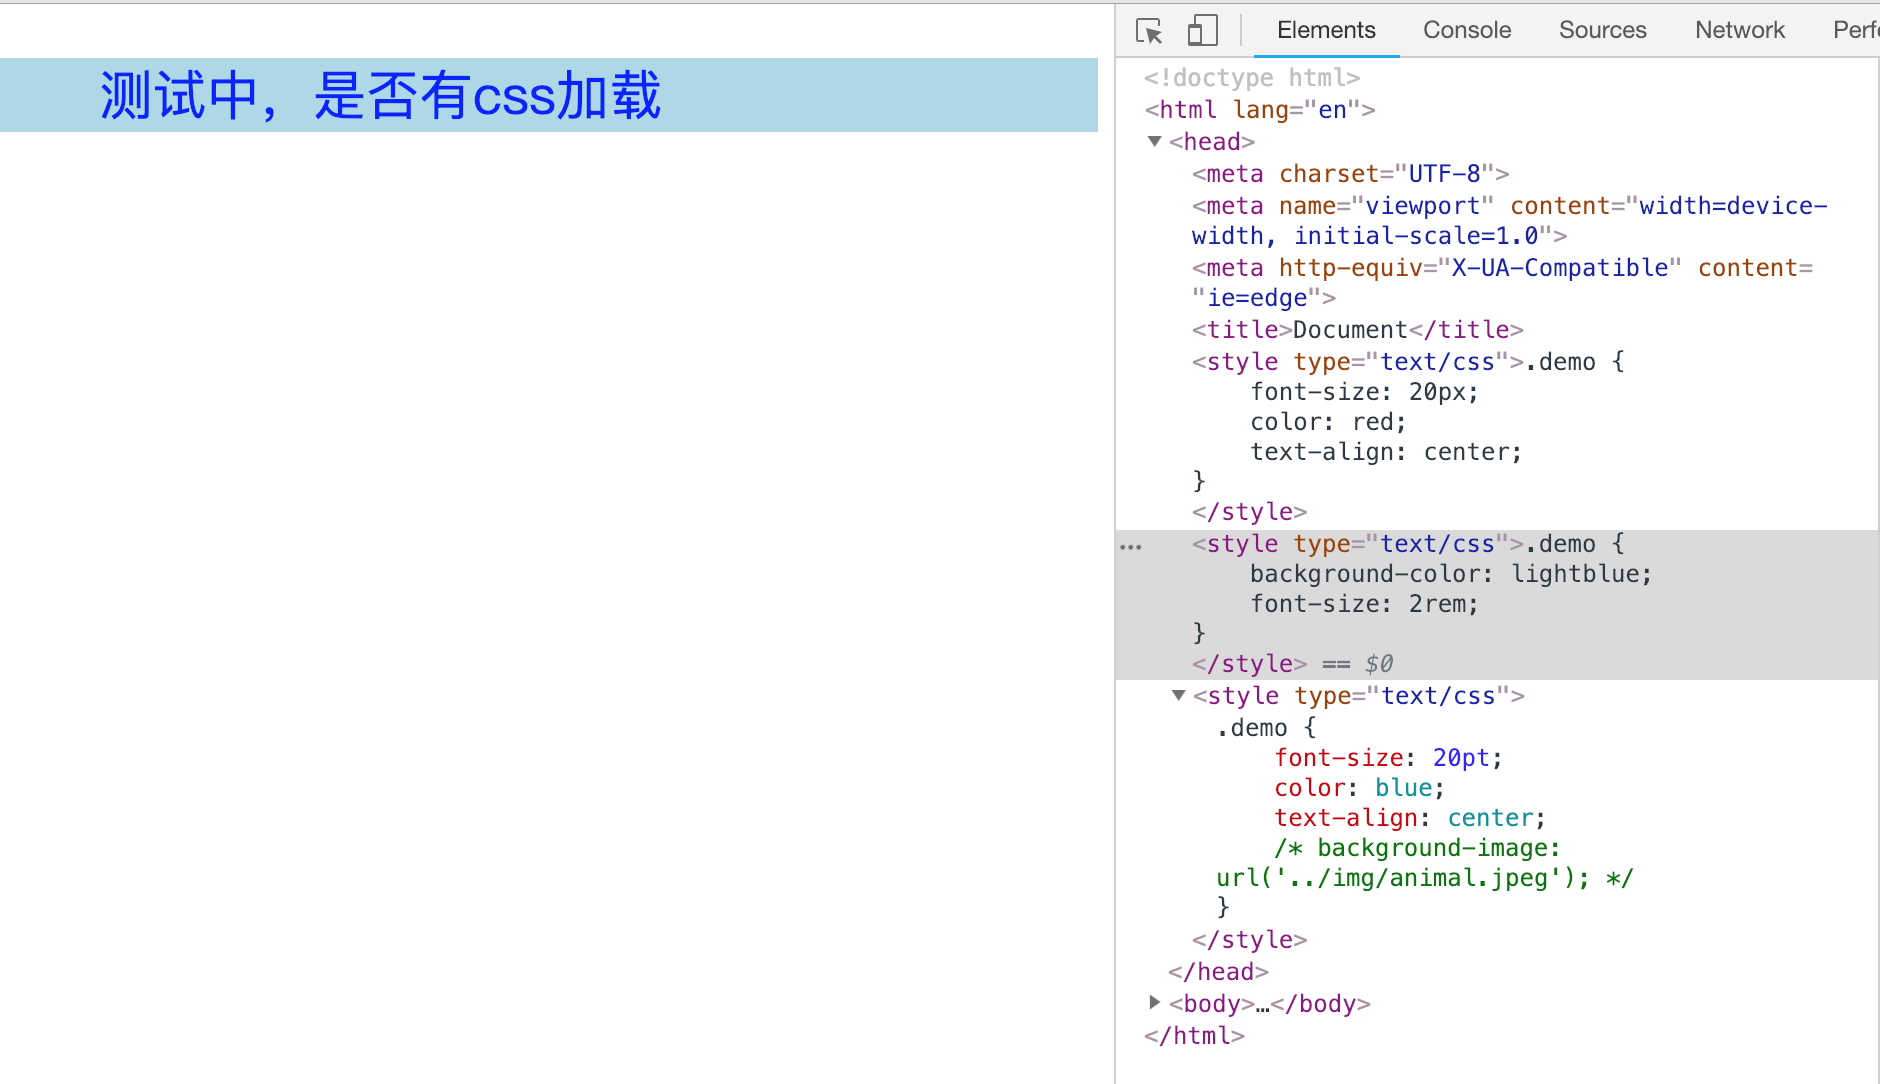
Task: Click the closing html tag line
Action: point(1195,1036)
